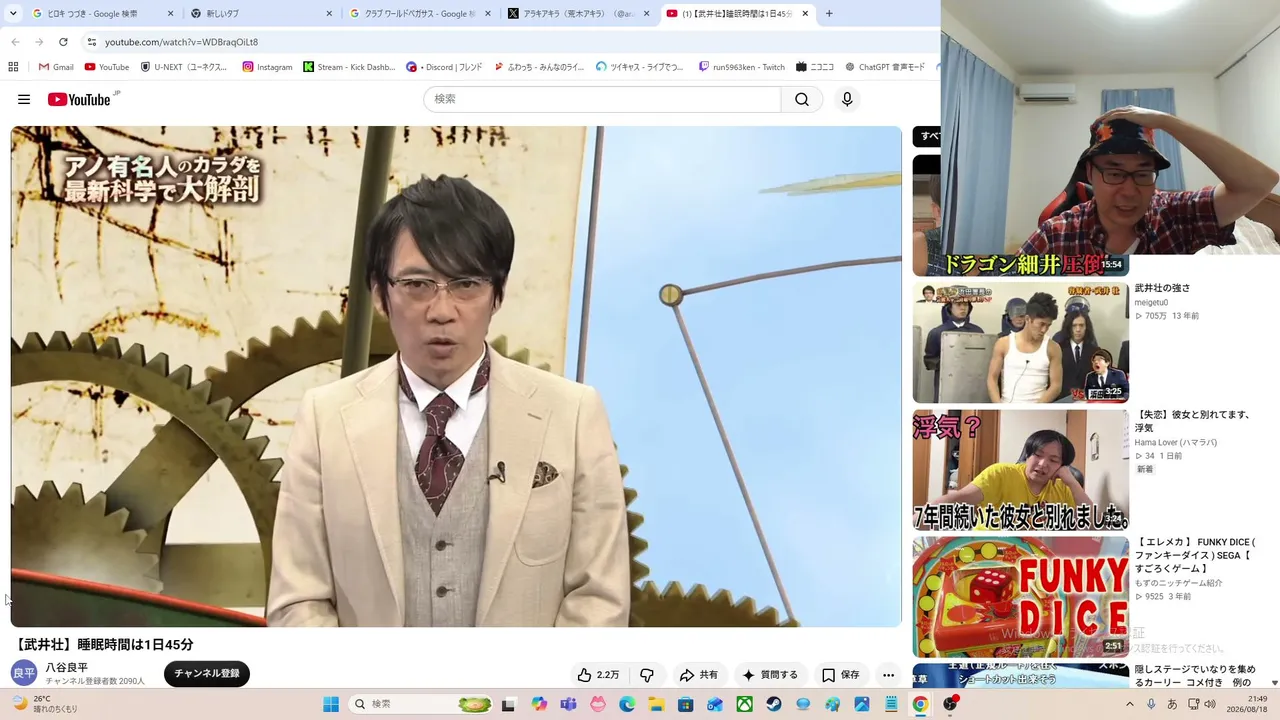Open the YouTube bookmark
This screenshot has width=1280, height=720.
coord(107,67)
